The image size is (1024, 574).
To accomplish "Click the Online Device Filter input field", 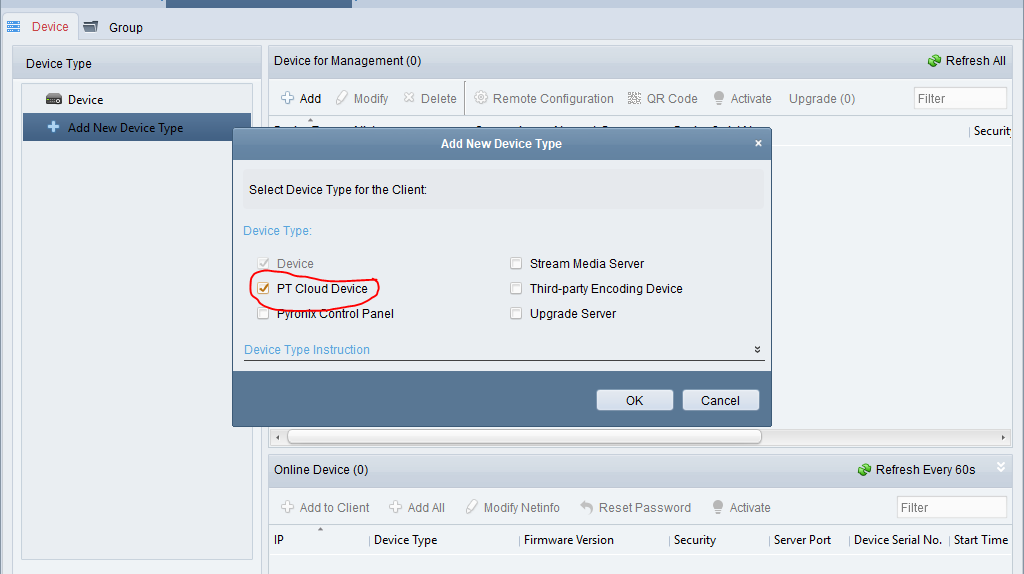I will [x=951, y=507].
